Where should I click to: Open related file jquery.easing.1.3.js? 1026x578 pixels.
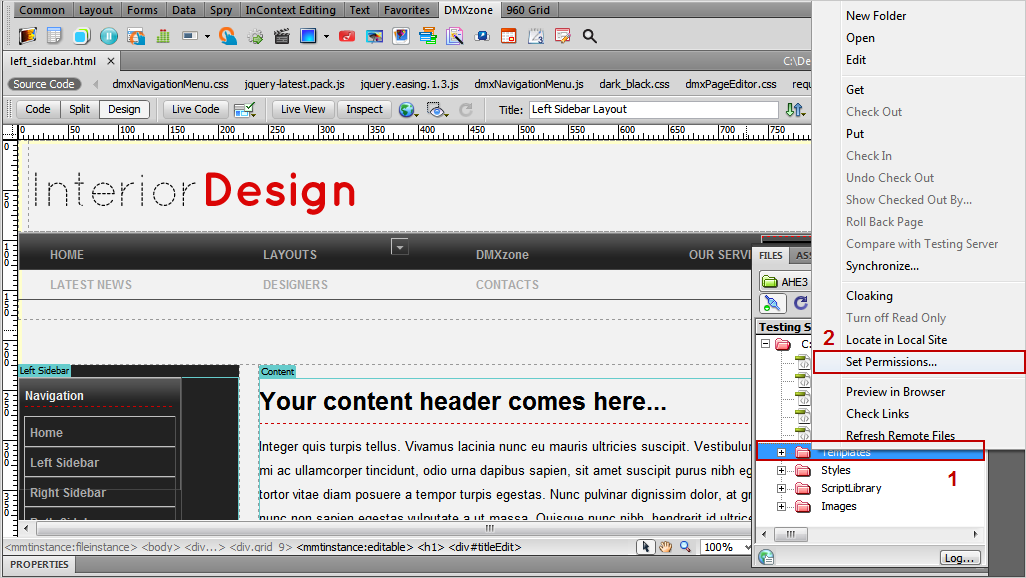tap(409, 84)
